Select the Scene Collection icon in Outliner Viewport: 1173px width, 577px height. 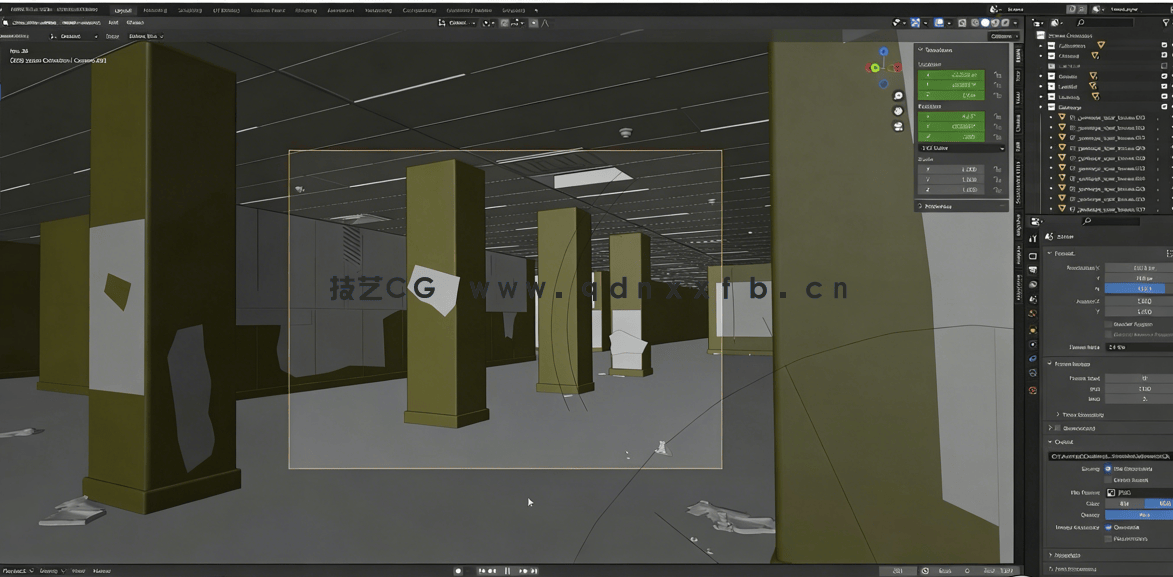[1040, 35]
